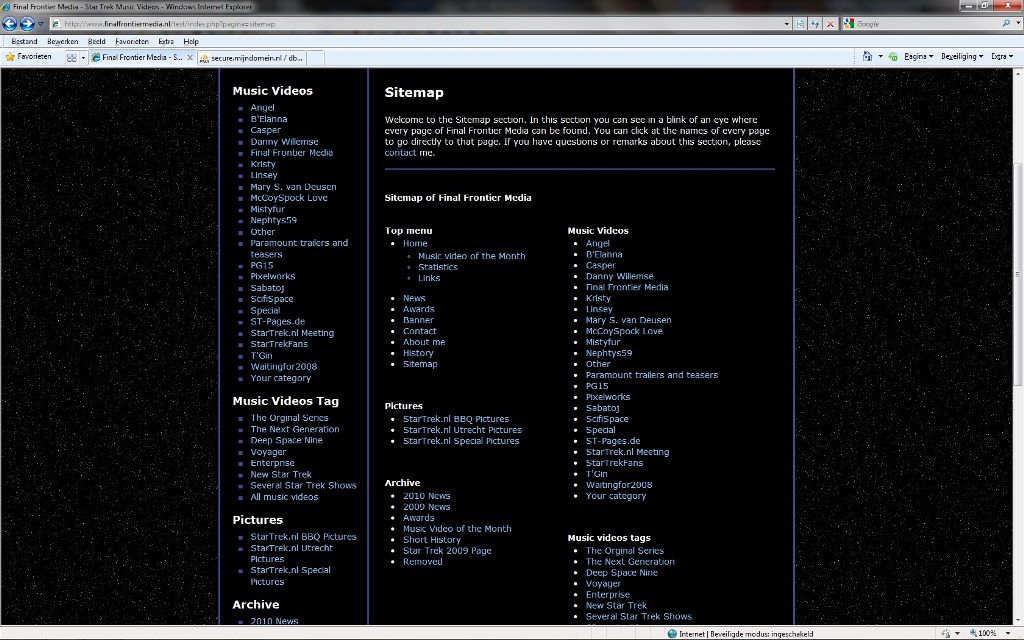Open the Help menu

(191, 41)
